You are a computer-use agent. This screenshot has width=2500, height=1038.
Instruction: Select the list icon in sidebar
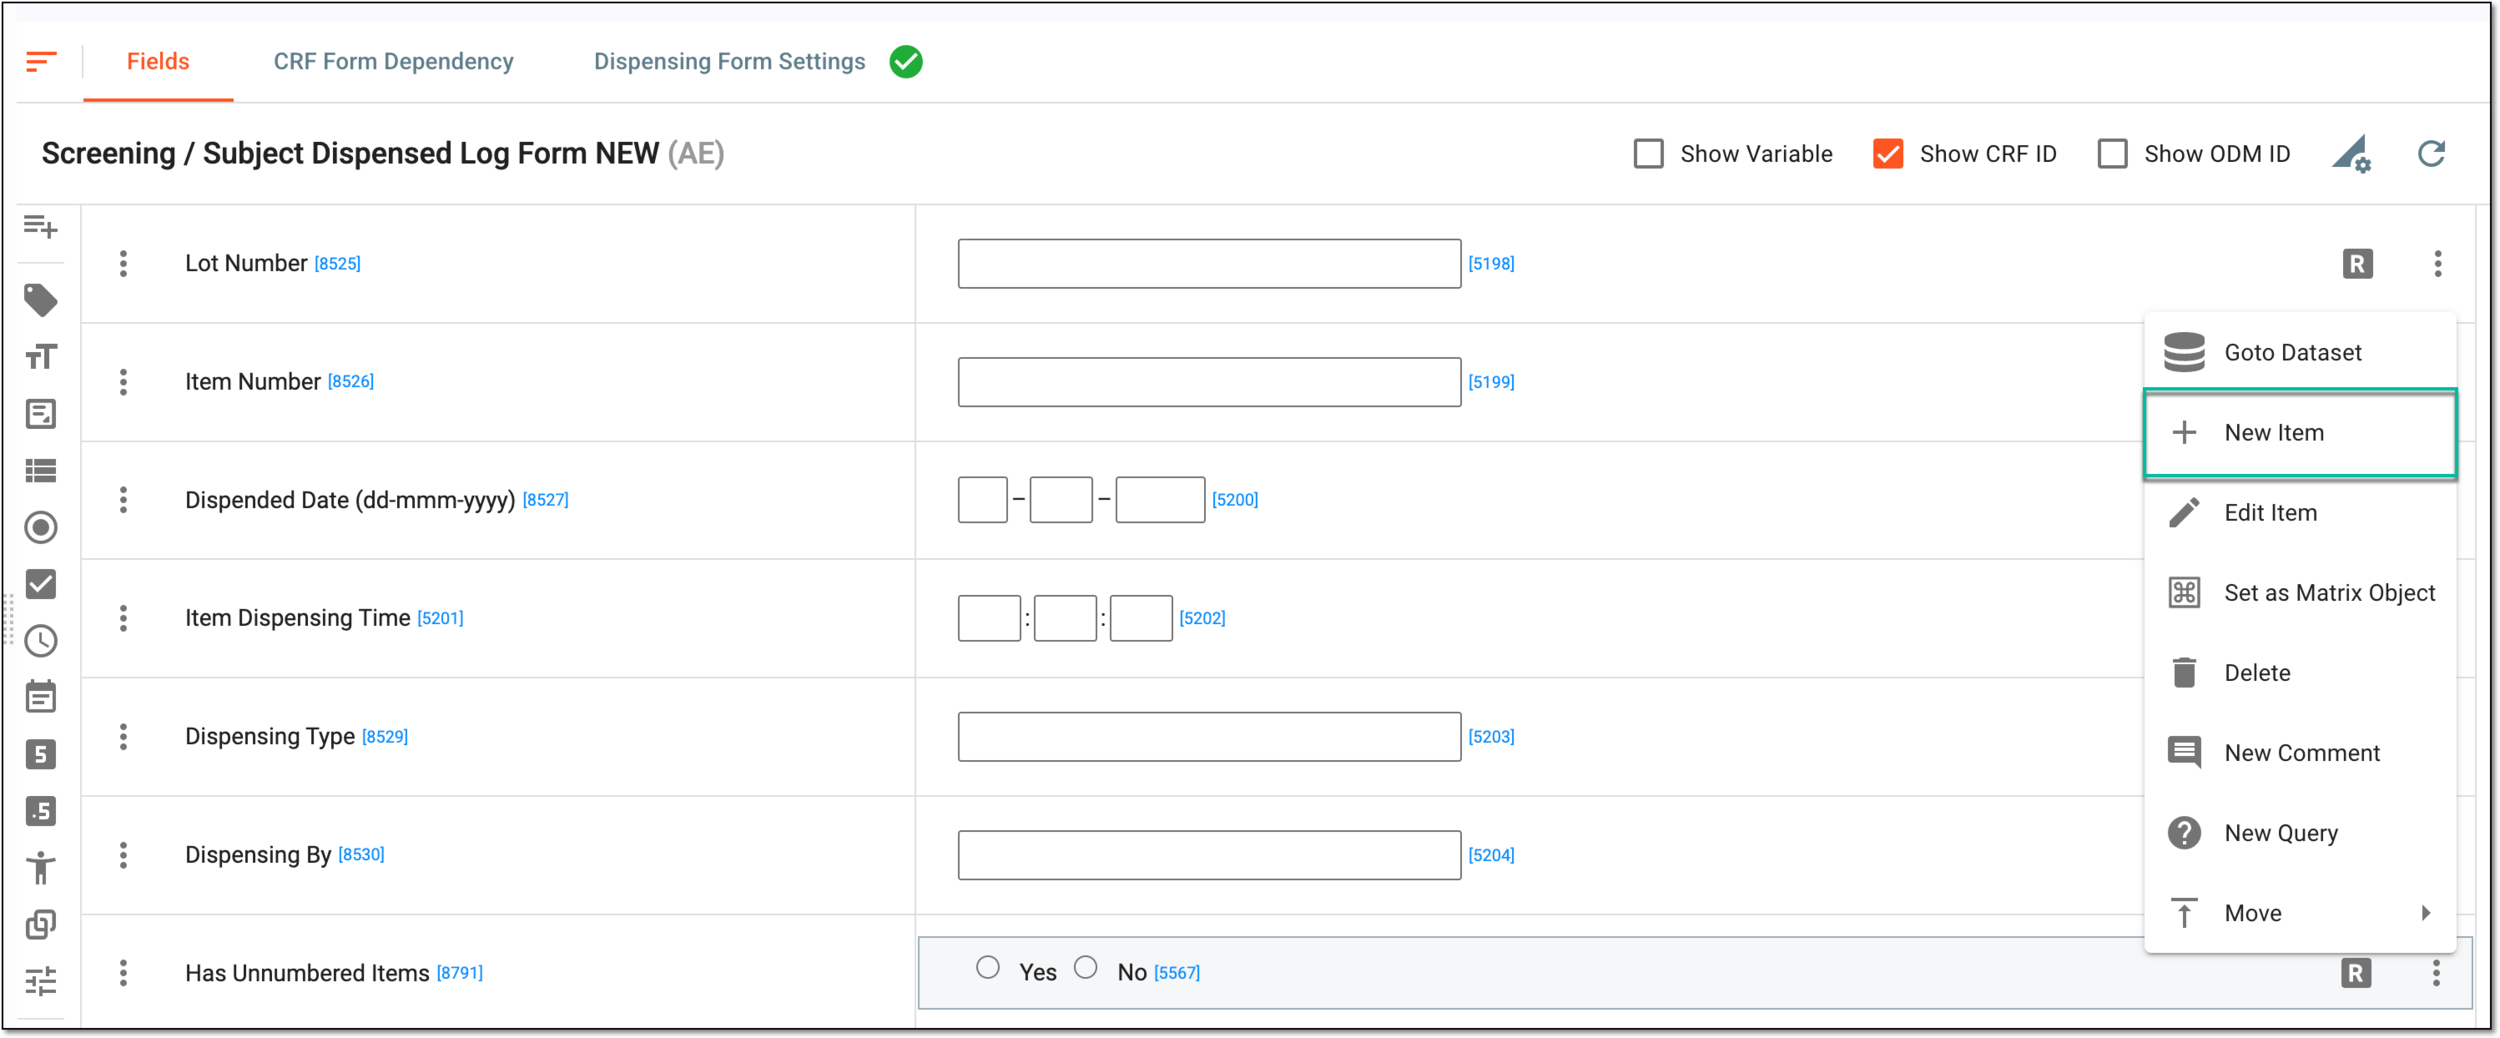(41, 470)
